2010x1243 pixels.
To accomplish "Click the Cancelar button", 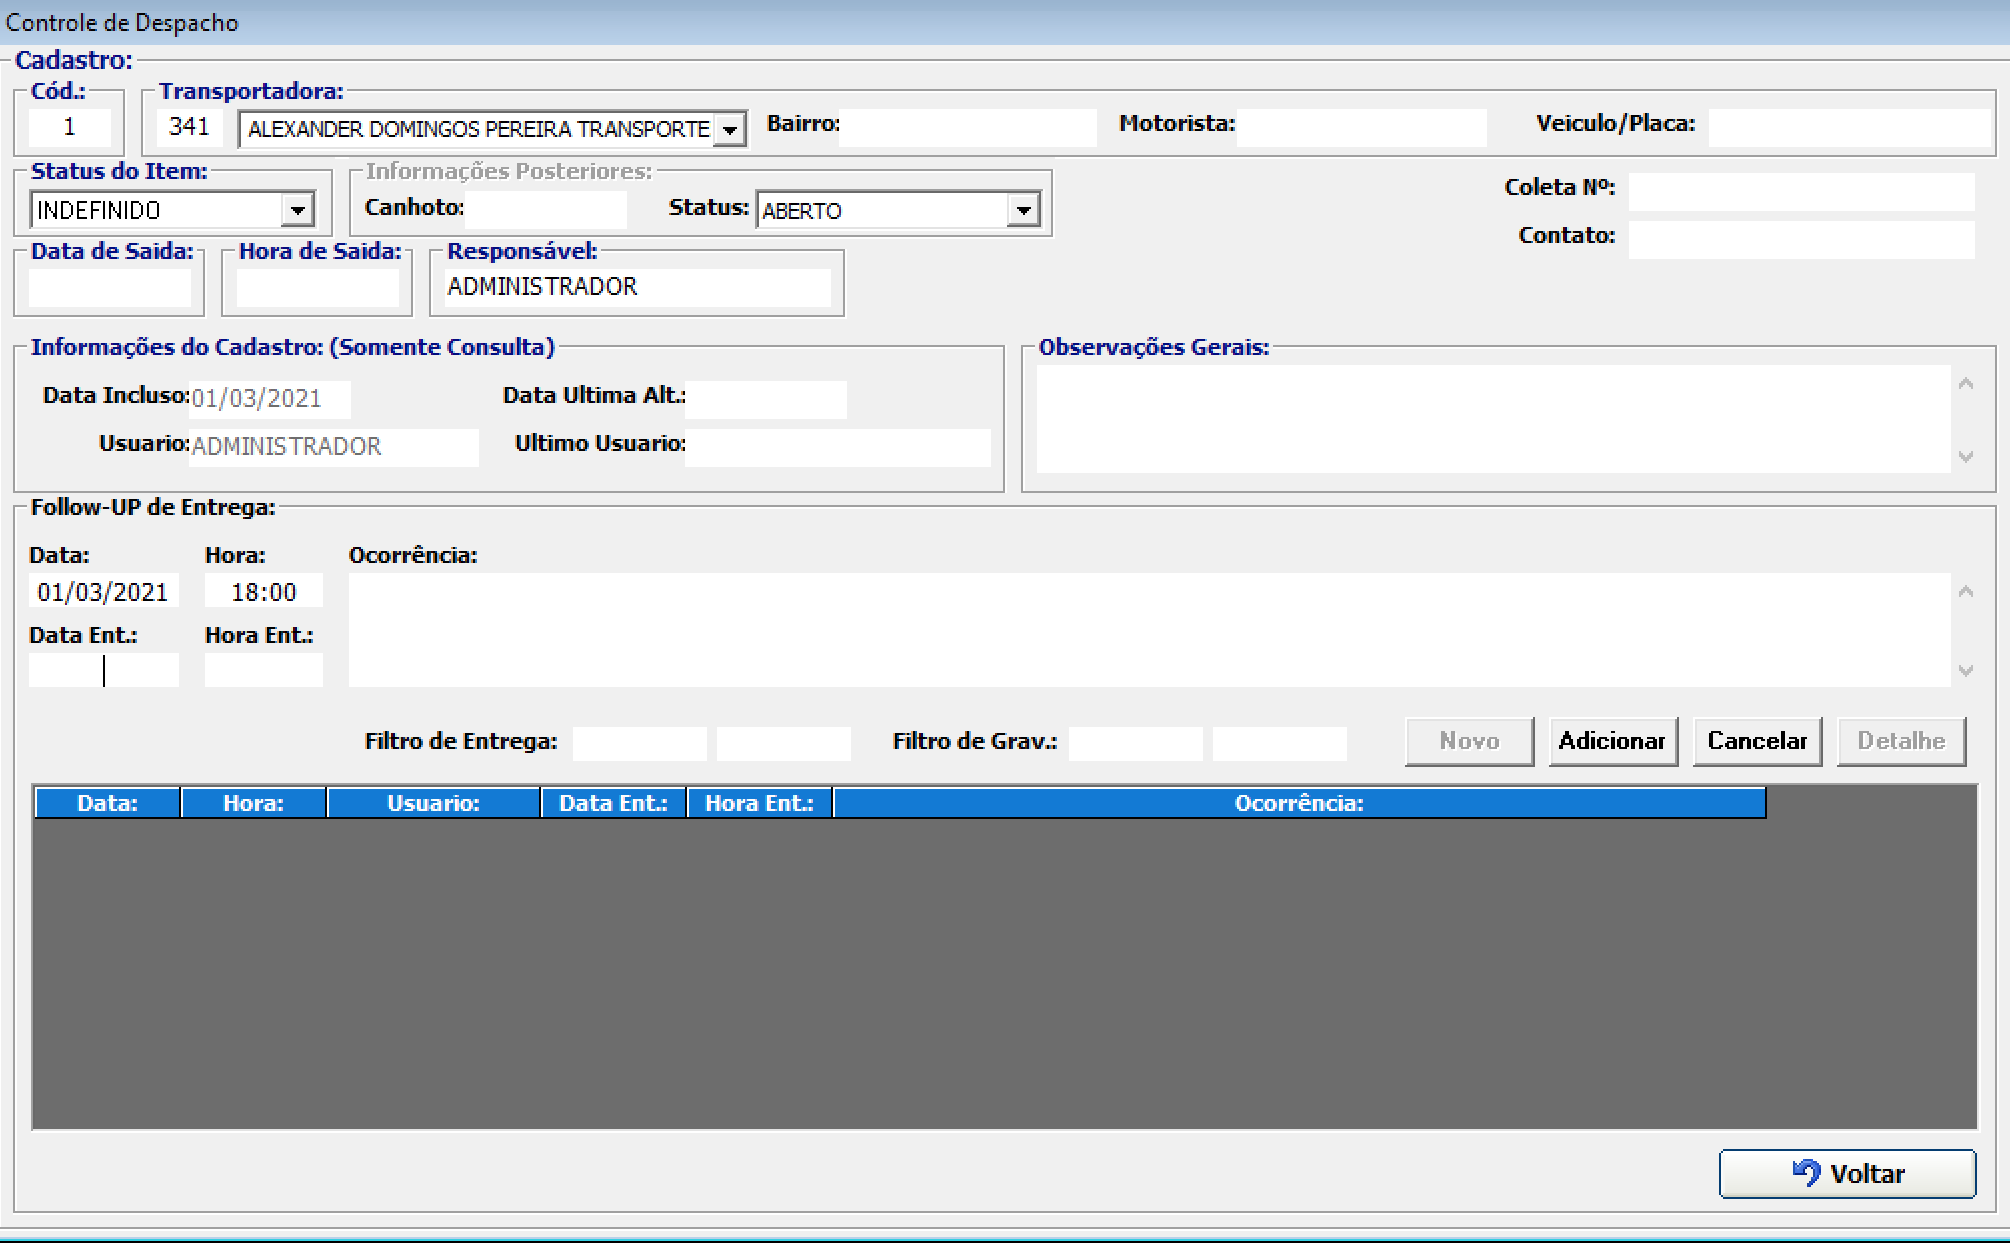I will 1756,741.
